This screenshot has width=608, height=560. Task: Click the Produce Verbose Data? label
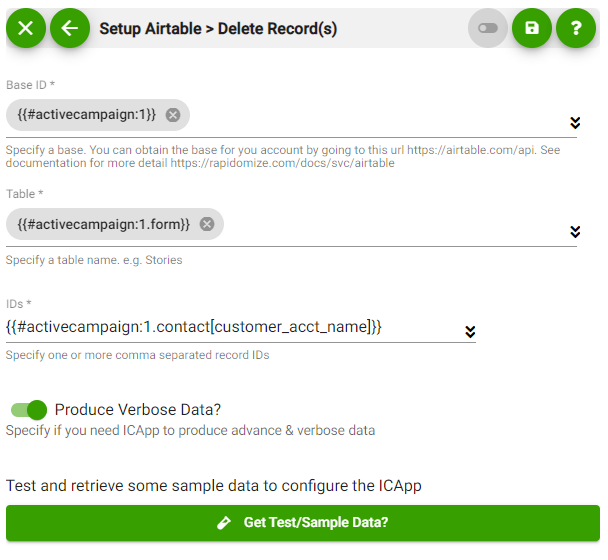point(138,410)
